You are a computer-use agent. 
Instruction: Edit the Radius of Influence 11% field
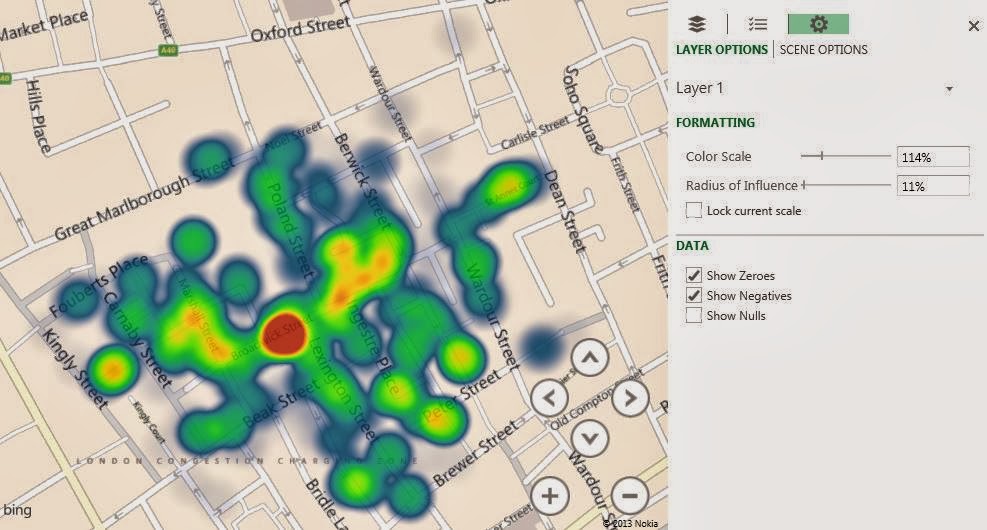coord(933,186)
